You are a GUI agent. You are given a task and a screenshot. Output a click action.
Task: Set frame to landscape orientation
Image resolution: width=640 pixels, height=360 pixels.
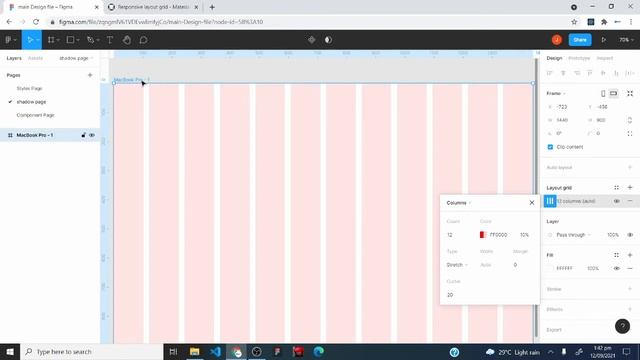click(x=613, y=93)
